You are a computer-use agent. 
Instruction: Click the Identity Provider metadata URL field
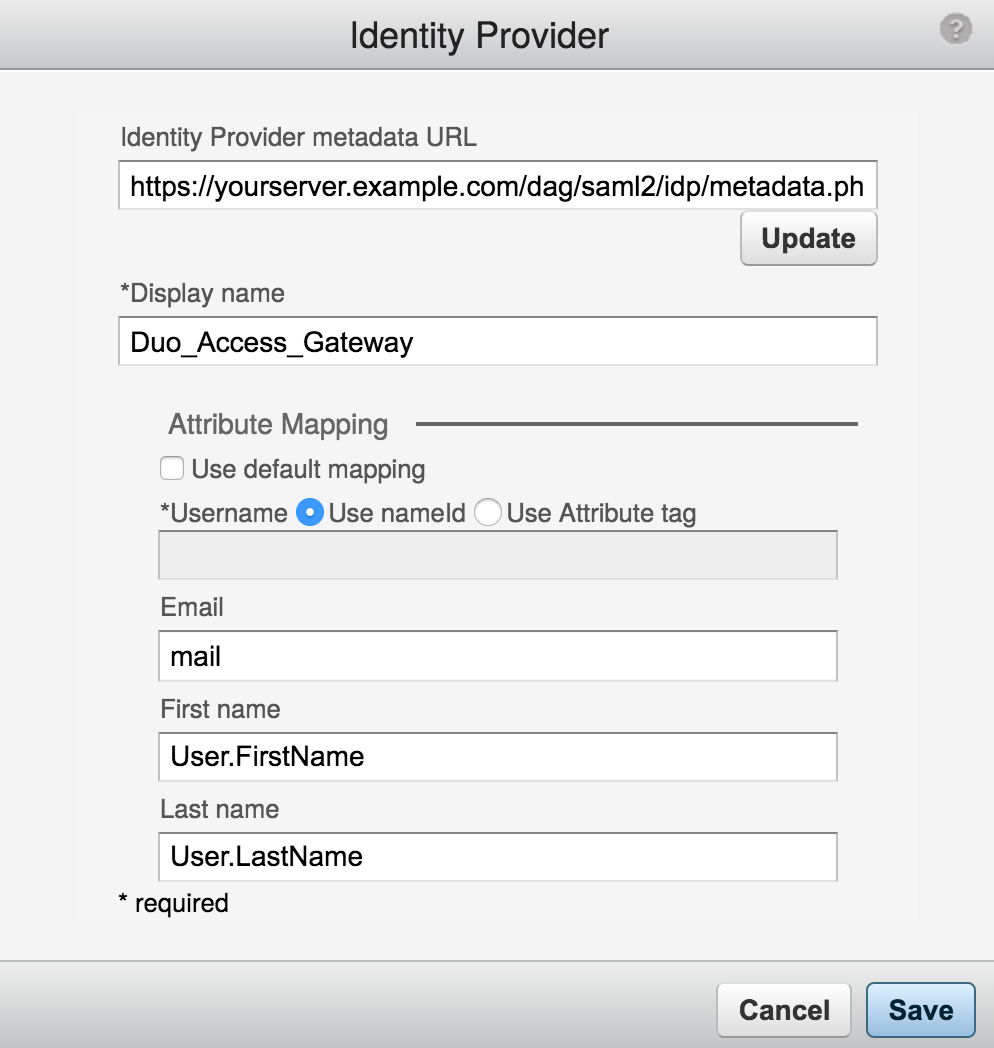coord(497,186)
